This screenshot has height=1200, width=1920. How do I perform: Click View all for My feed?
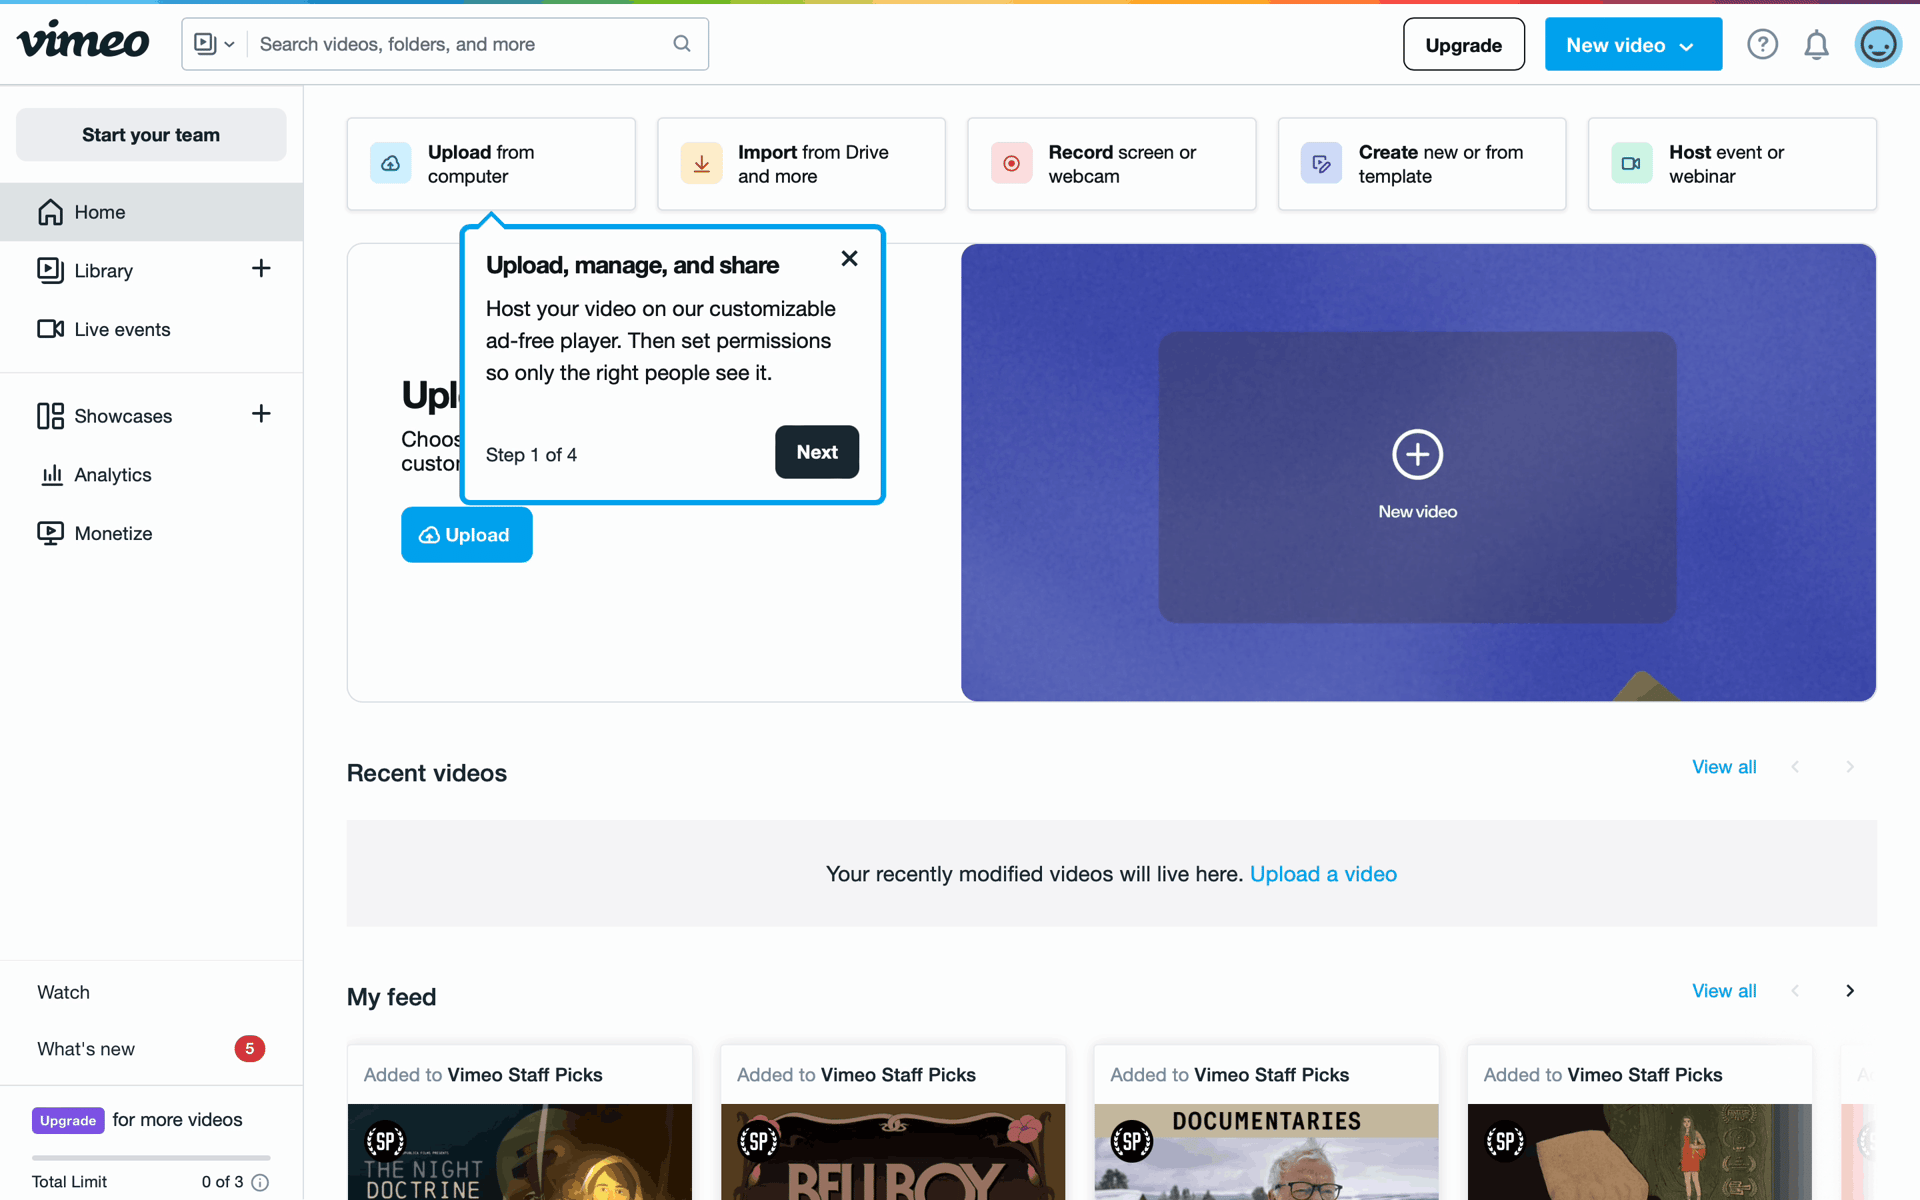(x=1724, y=991)
